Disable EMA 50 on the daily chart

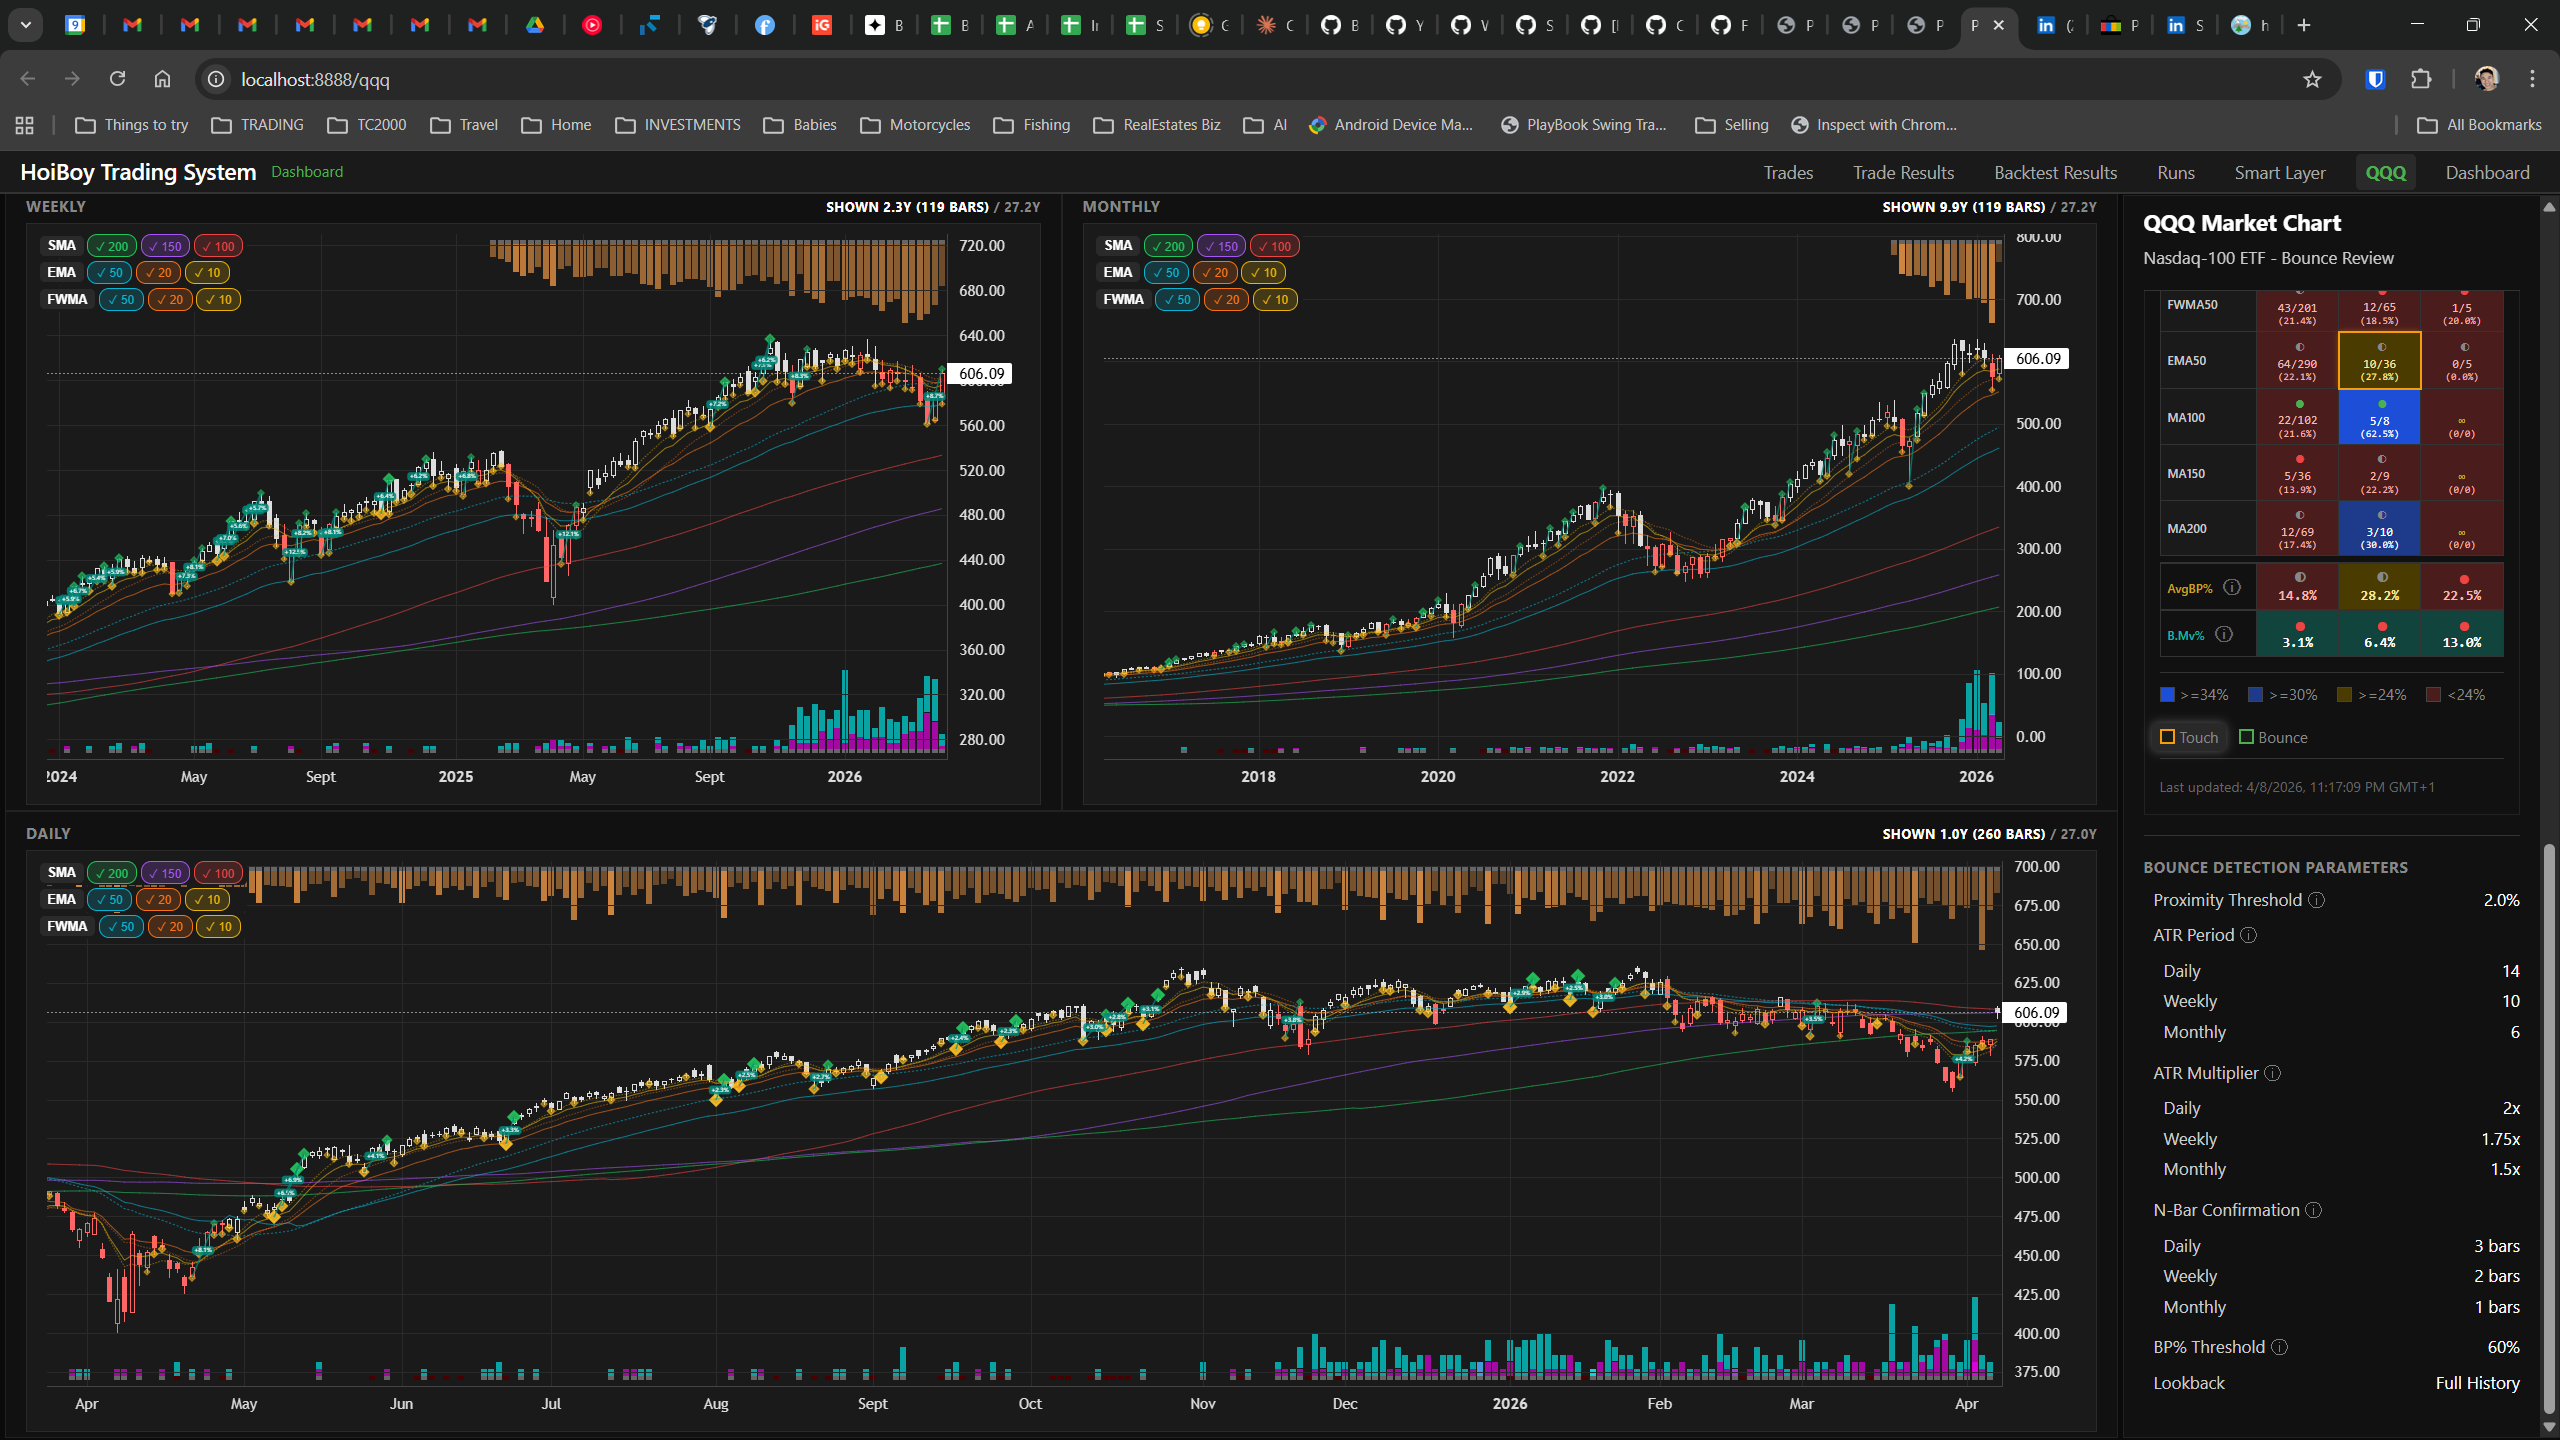110,899
